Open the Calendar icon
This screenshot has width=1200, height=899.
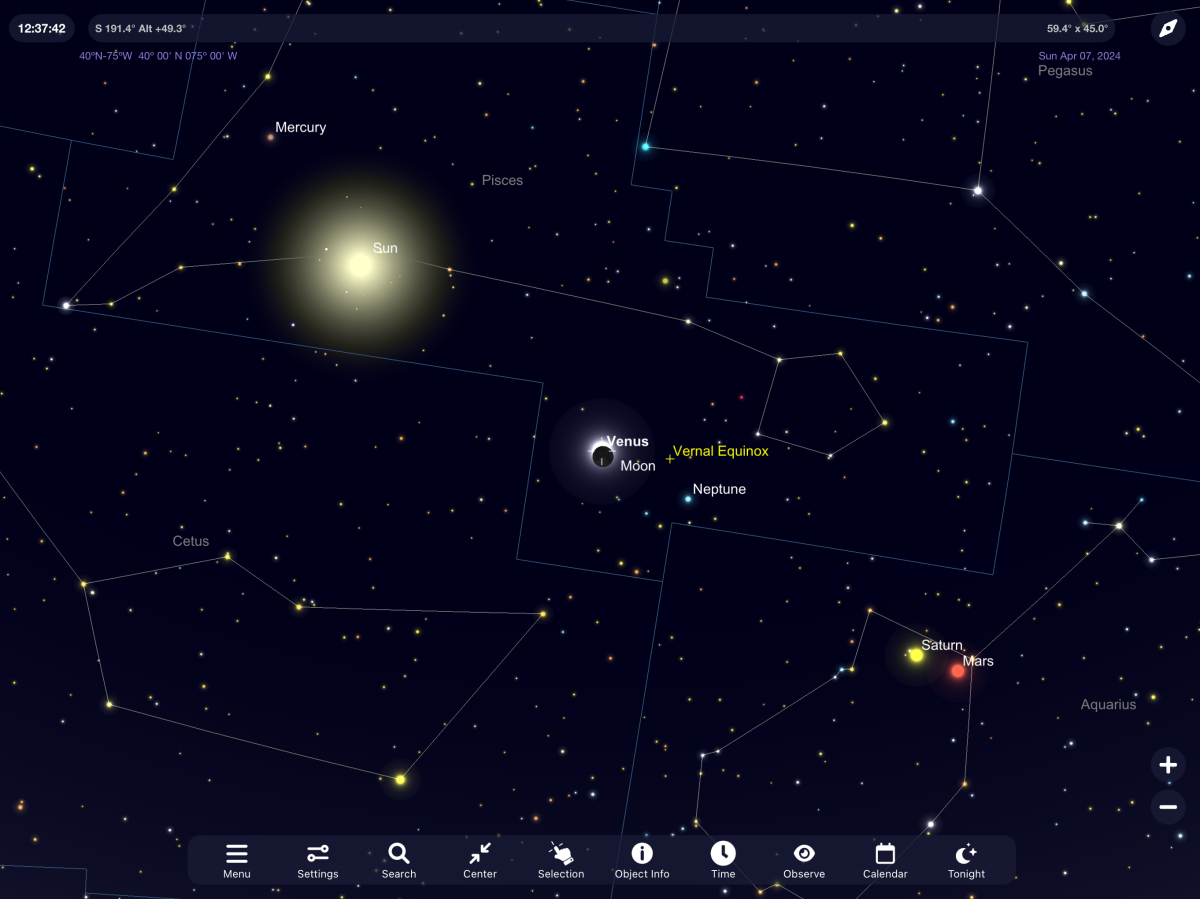(885, 860)
